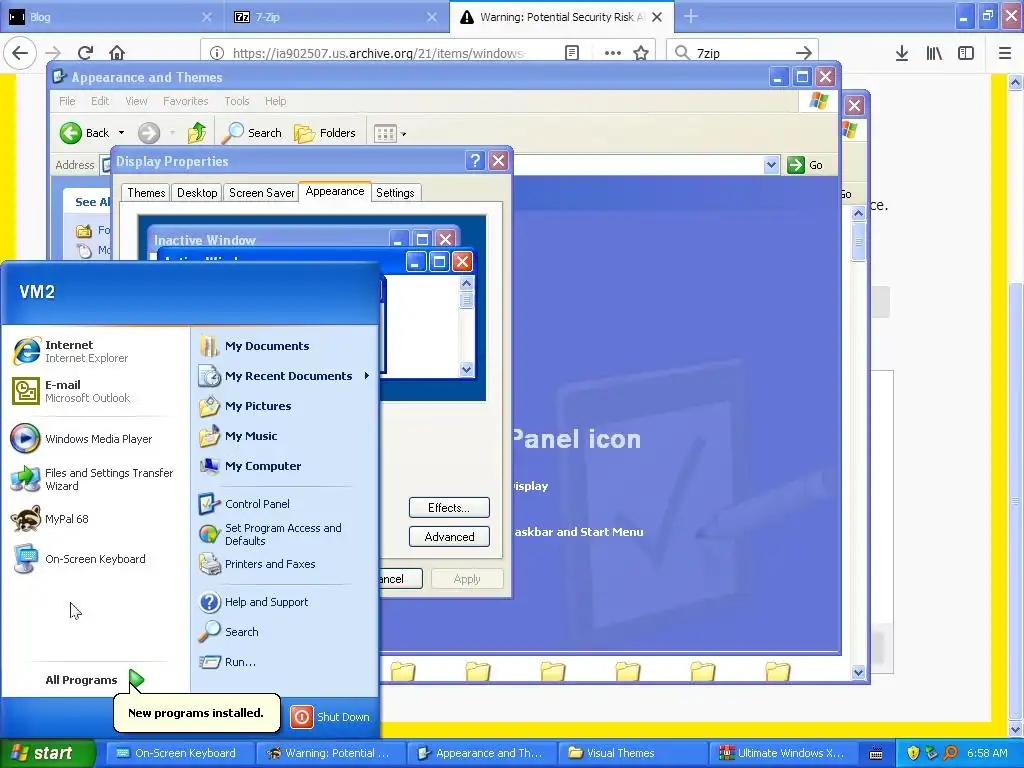
Task: Click the Windows start button
Action: [x=47, y=754]
